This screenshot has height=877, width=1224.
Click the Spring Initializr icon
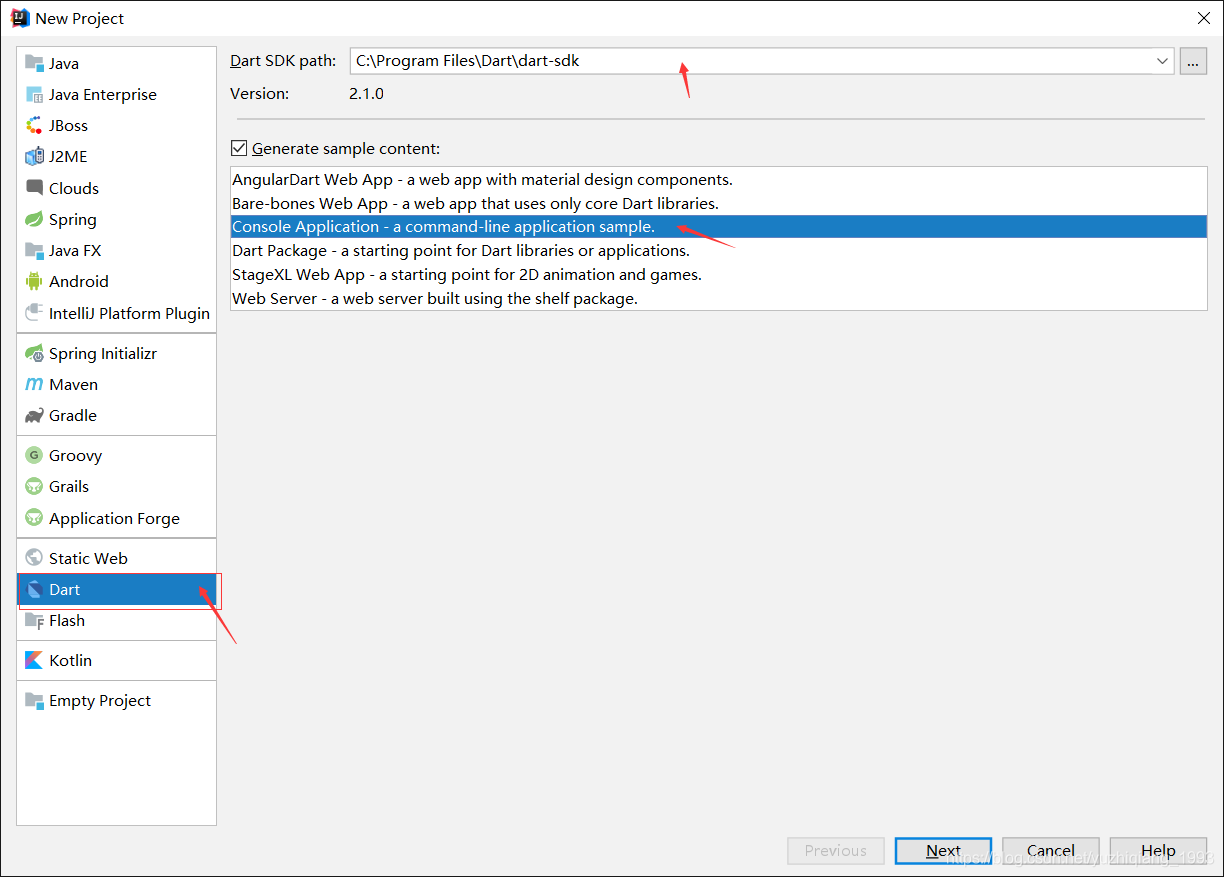click(34, 353)
